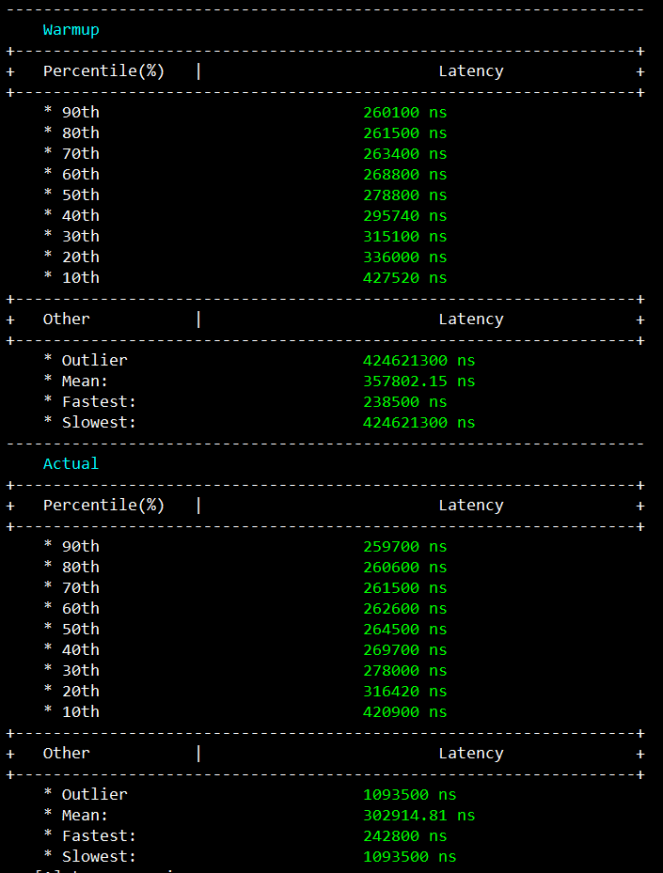Select the "50th" label in Warmup
The image size is (663, 873).
click(81, 195)
